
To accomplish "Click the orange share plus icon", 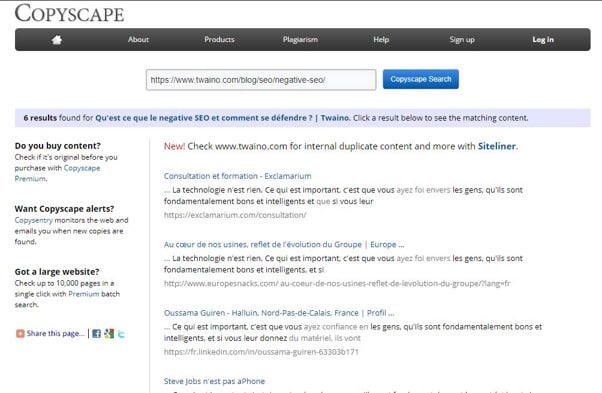I will click(20, 334).
